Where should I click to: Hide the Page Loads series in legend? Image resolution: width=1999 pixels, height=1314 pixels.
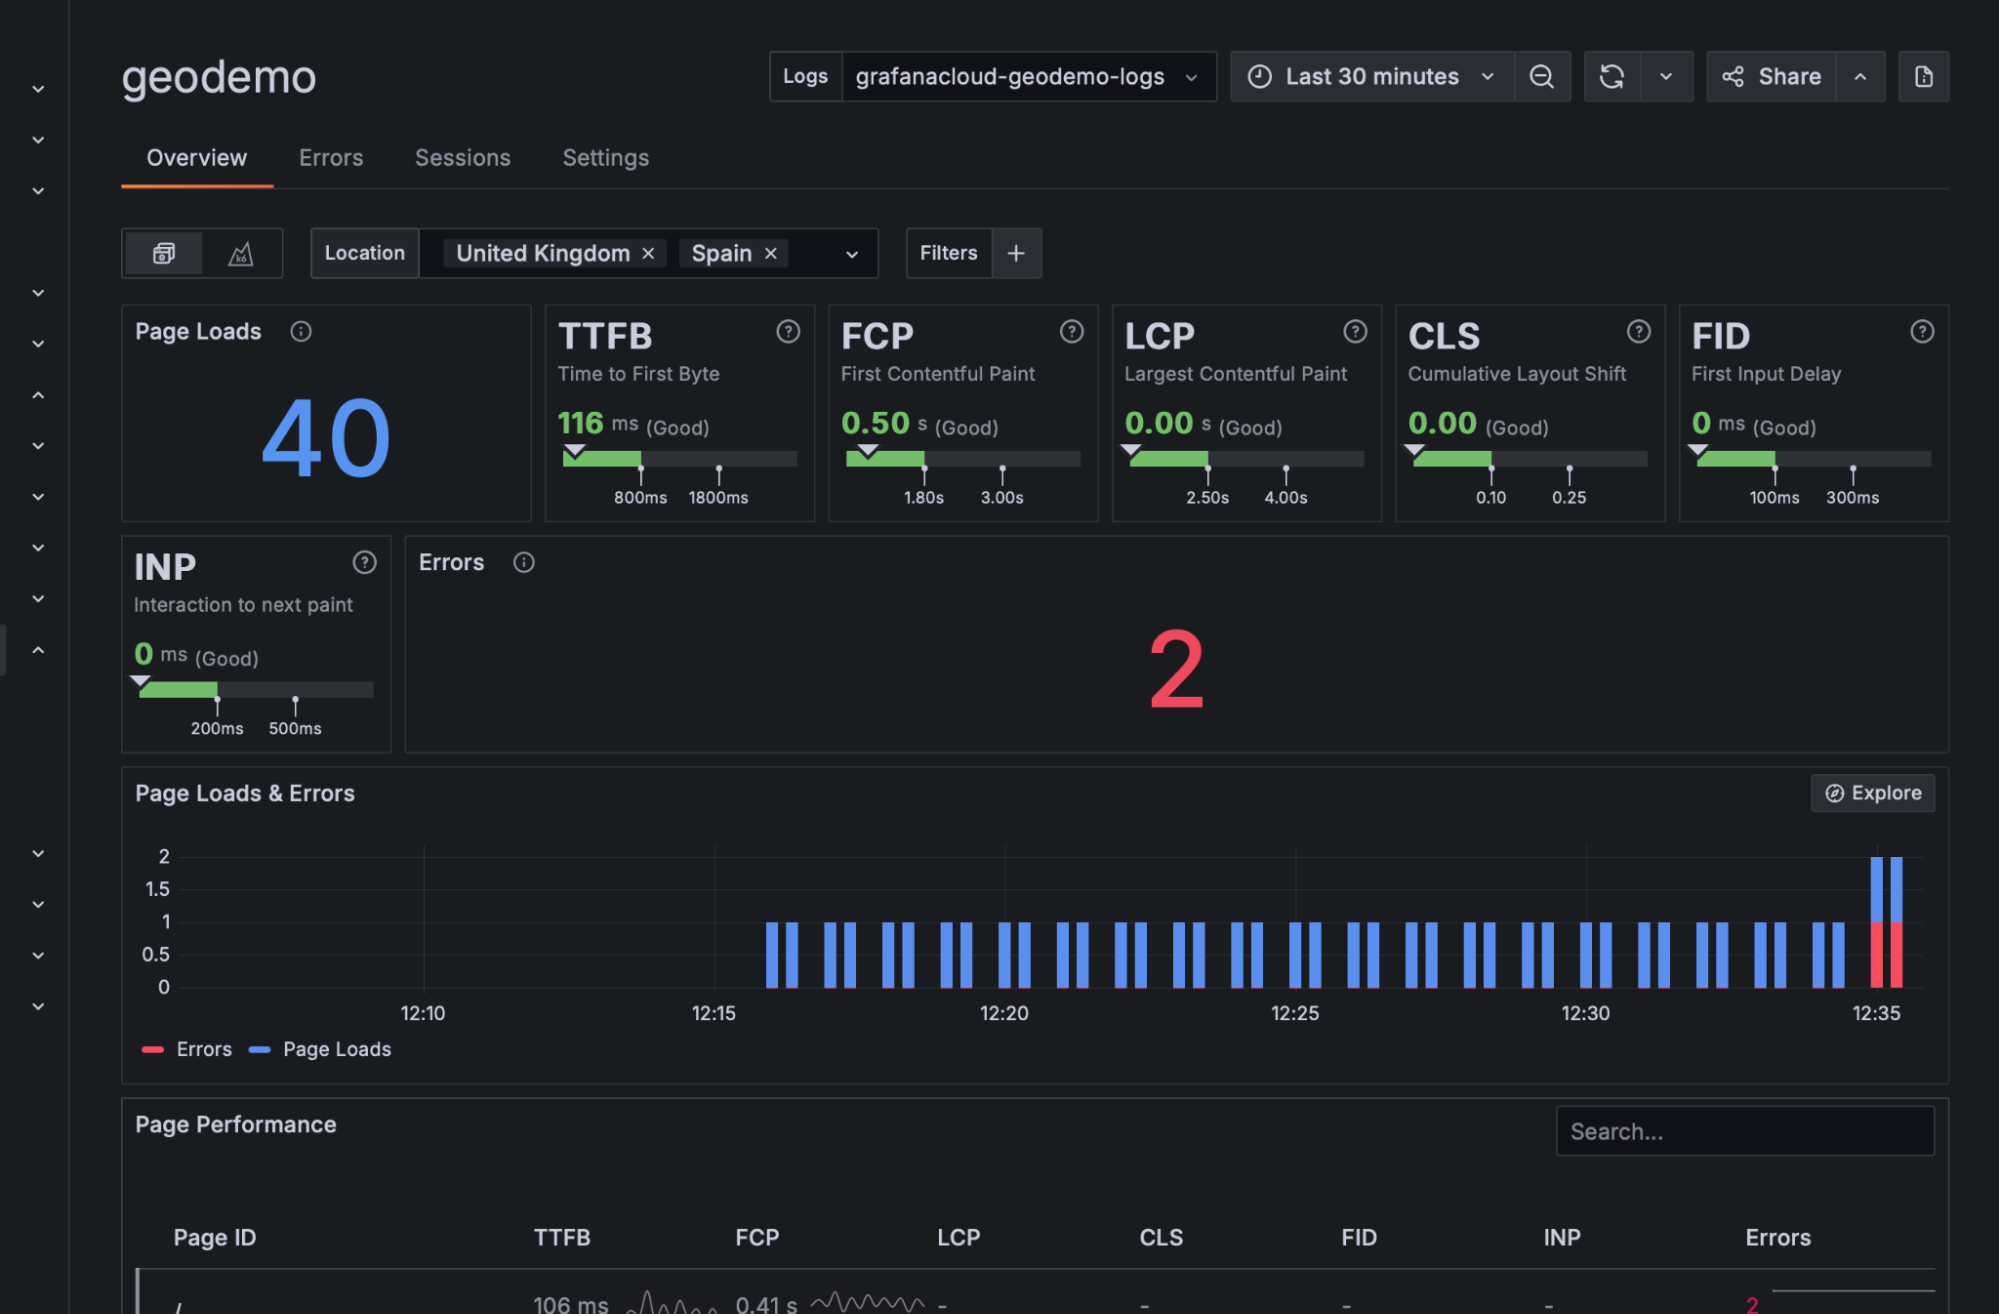[336, 1049]
